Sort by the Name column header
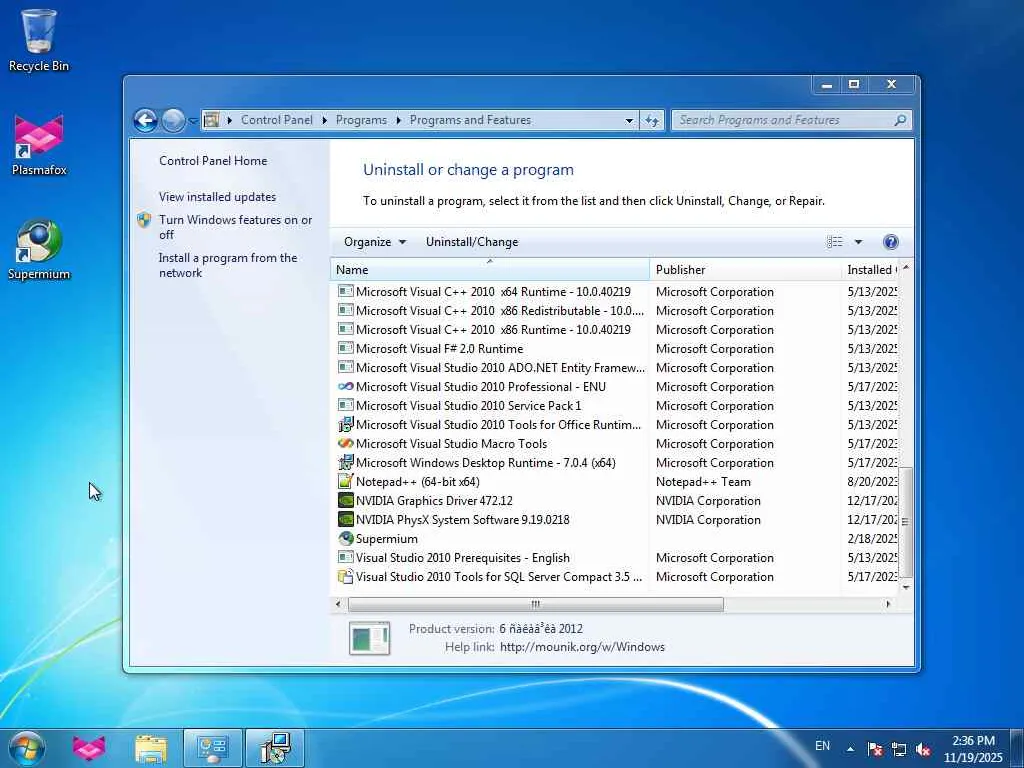The height and width of the screenshot is (768, 1024). tap(490, 270)
